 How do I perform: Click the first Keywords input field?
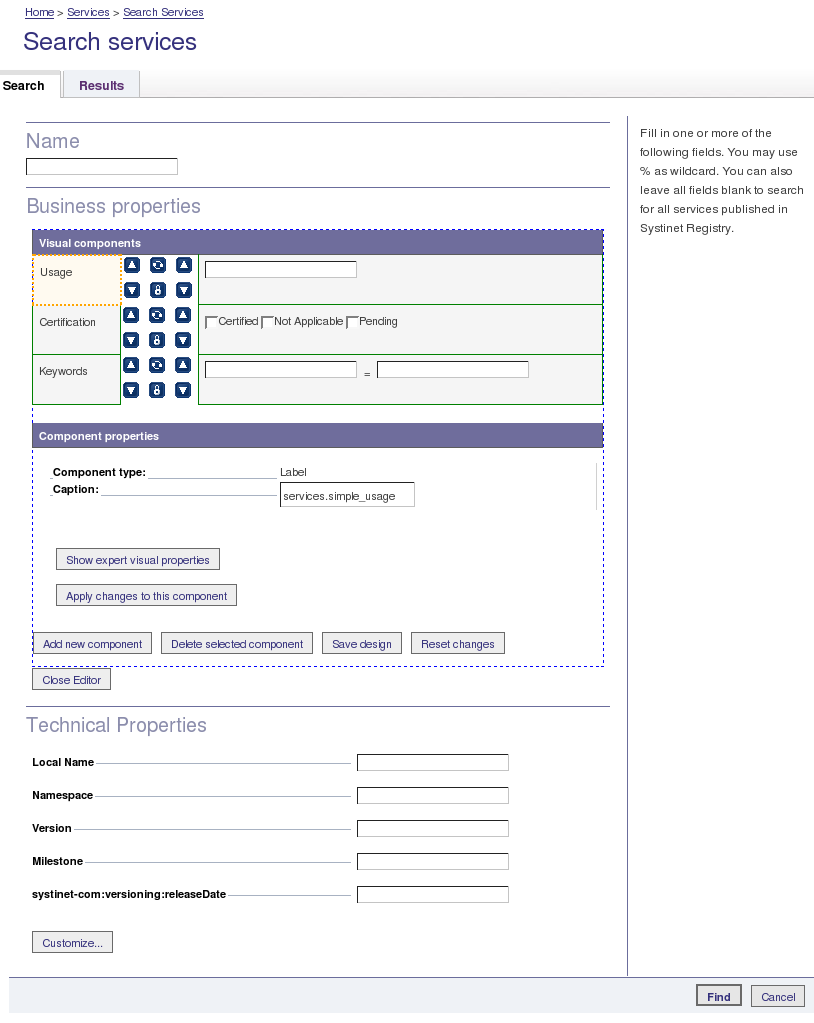pyautogui.click(x=280, y=370)
